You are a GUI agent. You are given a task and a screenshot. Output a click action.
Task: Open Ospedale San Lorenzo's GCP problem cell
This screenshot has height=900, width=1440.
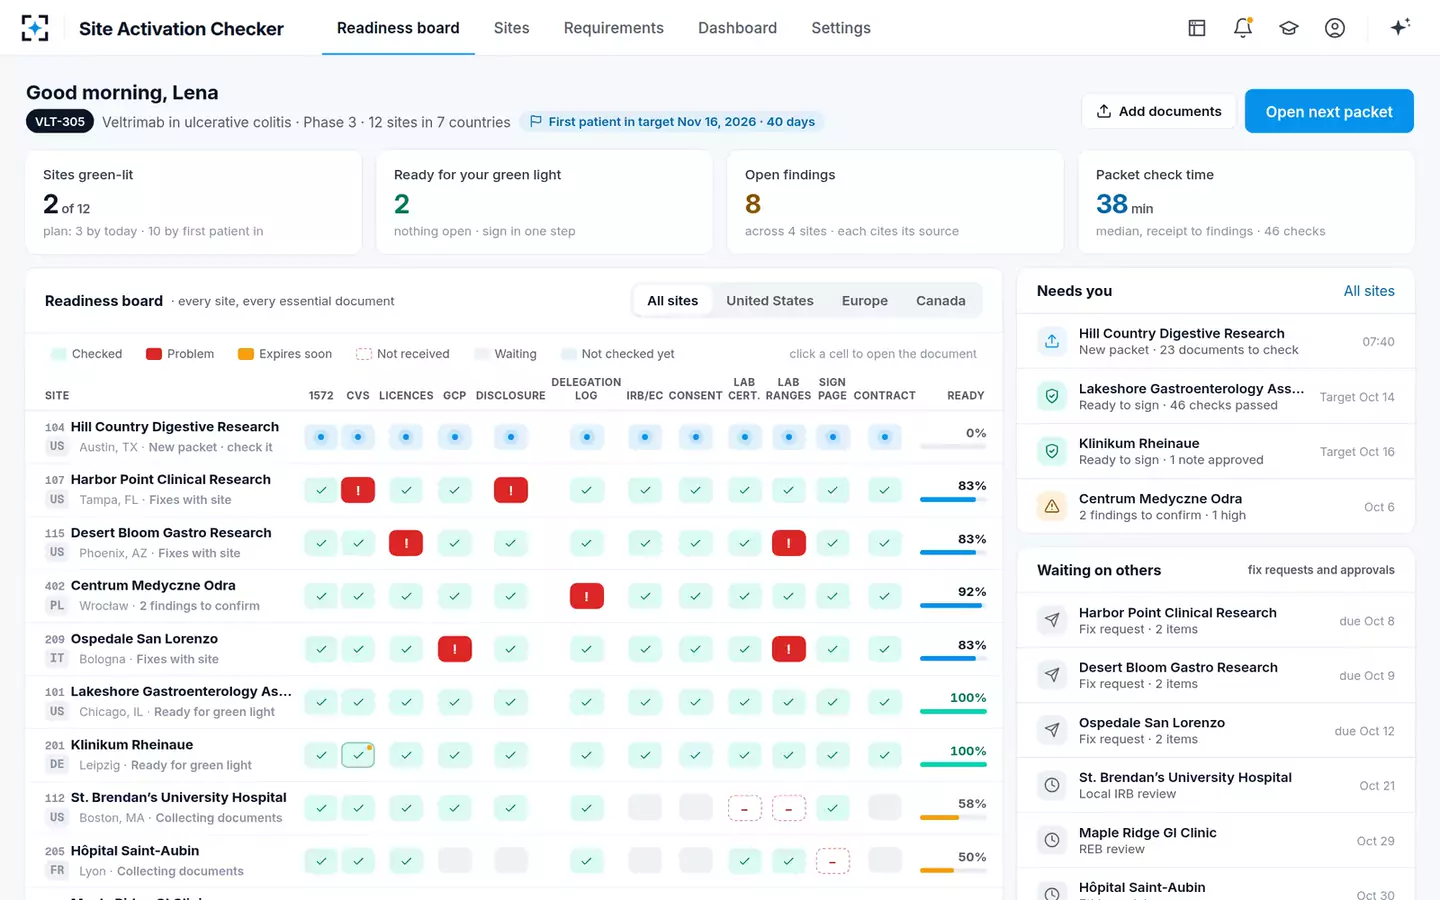[455, 649]
